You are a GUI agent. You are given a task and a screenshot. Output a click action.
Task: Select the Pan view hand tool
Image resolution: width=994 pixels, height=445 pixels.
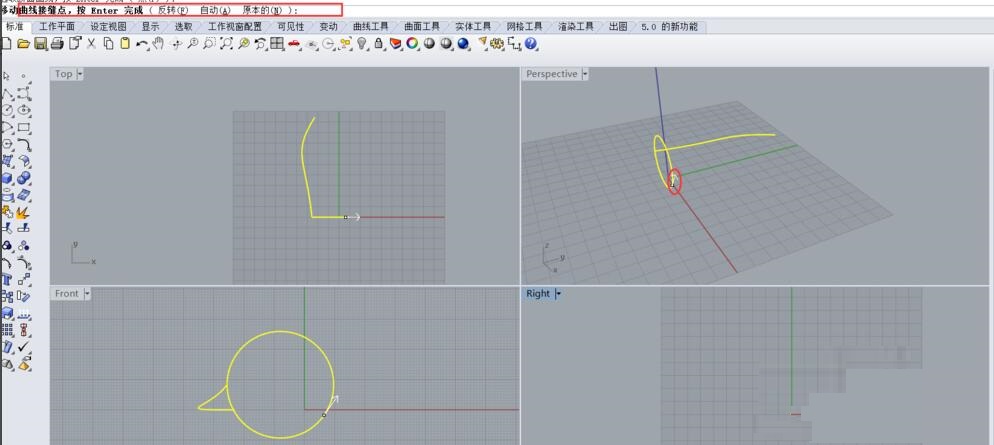[x=159, y=44]
